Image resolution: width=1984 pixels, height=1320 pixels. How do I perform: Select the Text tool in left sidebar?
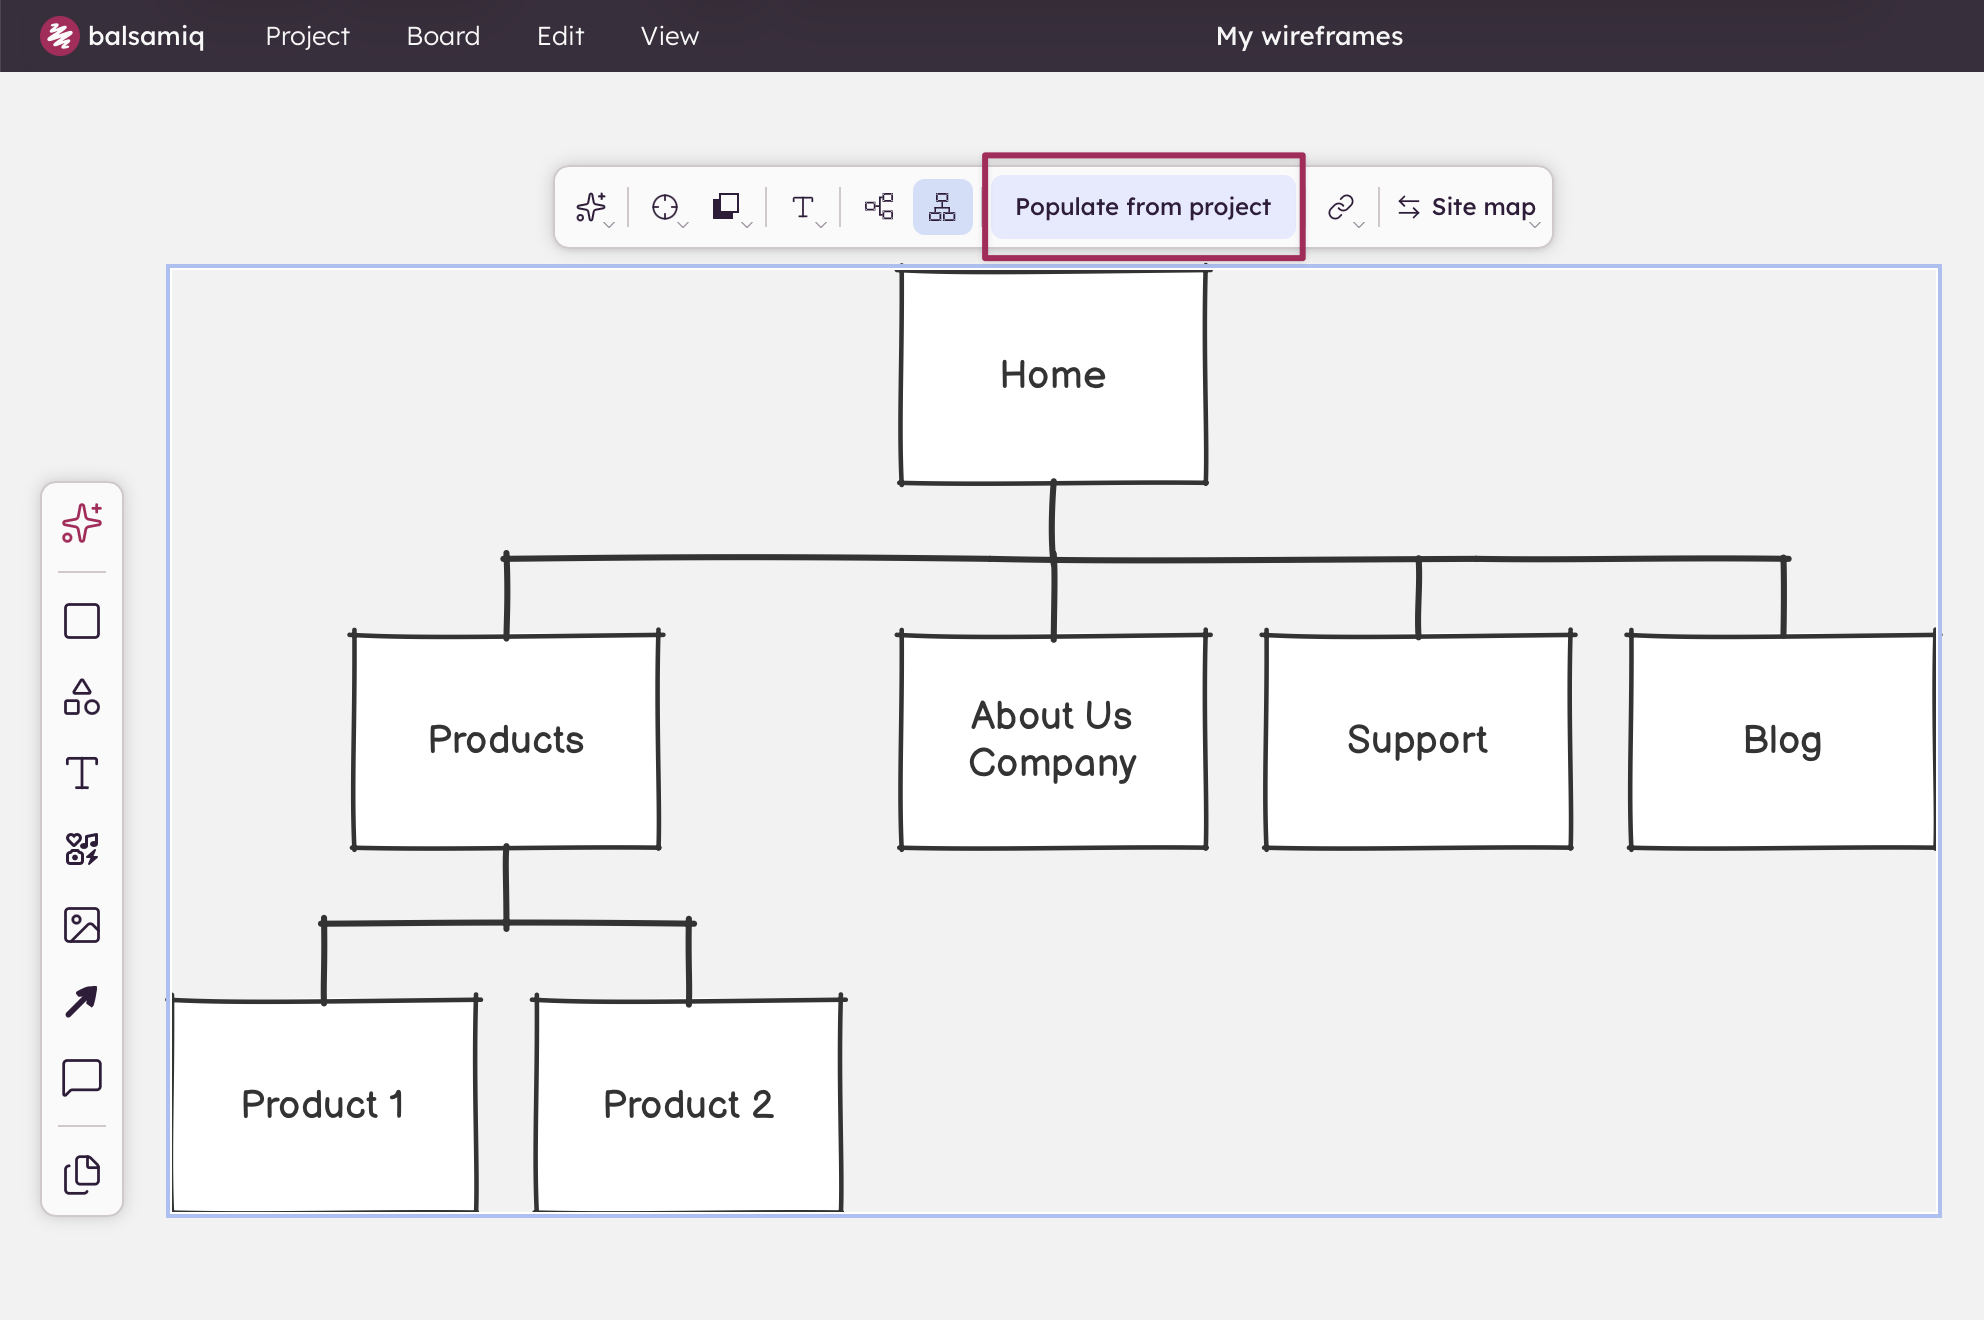tap(82, 773)
